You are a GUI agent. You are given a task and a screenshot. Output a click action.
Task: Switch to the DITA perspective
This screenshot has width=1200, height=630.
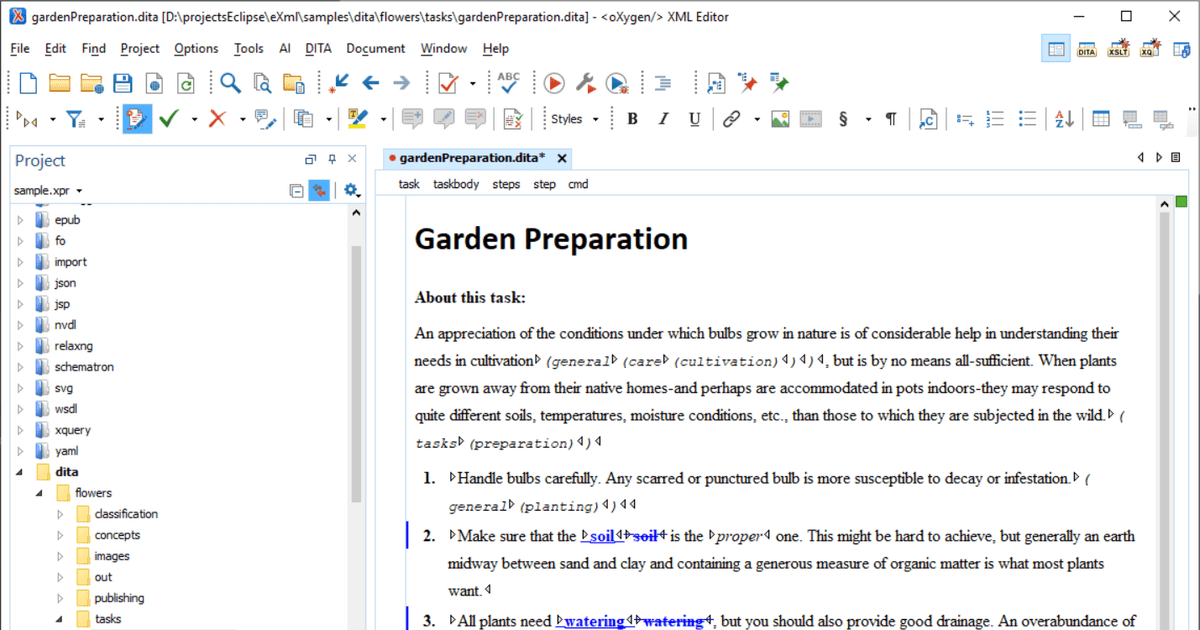(1086, 47)
